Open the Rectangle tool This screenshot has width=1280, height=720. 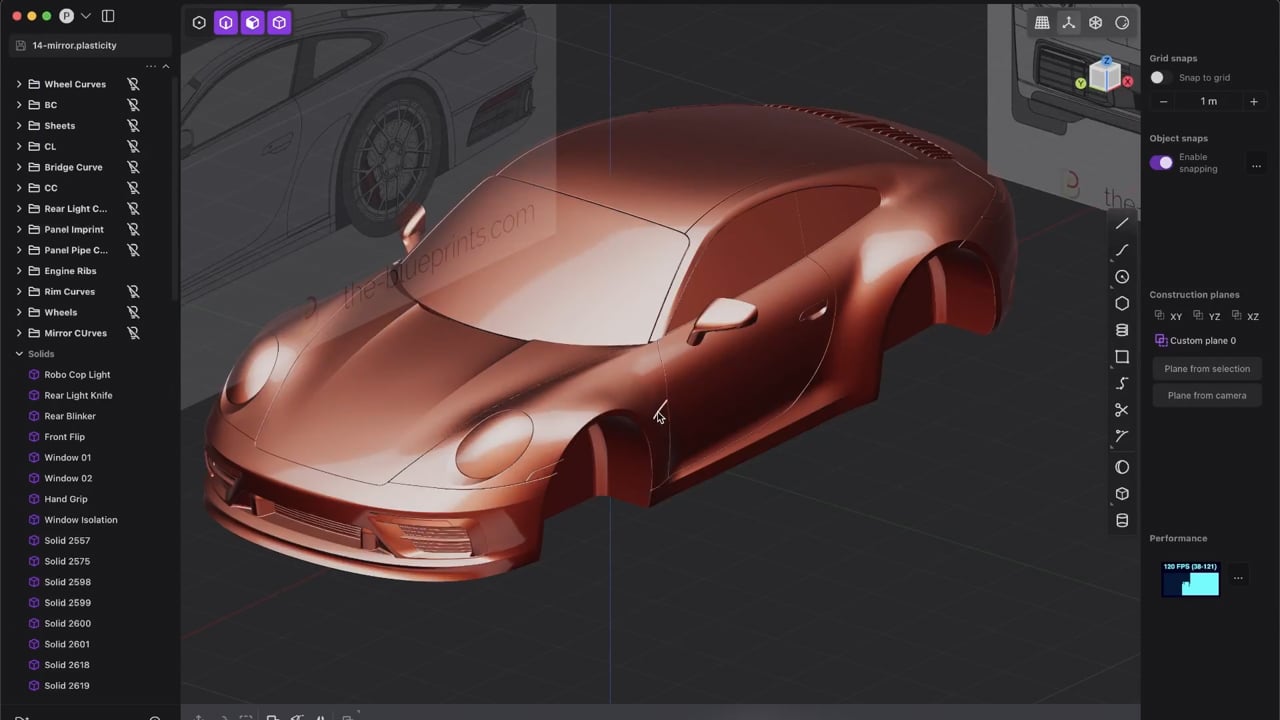point(1122,356)
